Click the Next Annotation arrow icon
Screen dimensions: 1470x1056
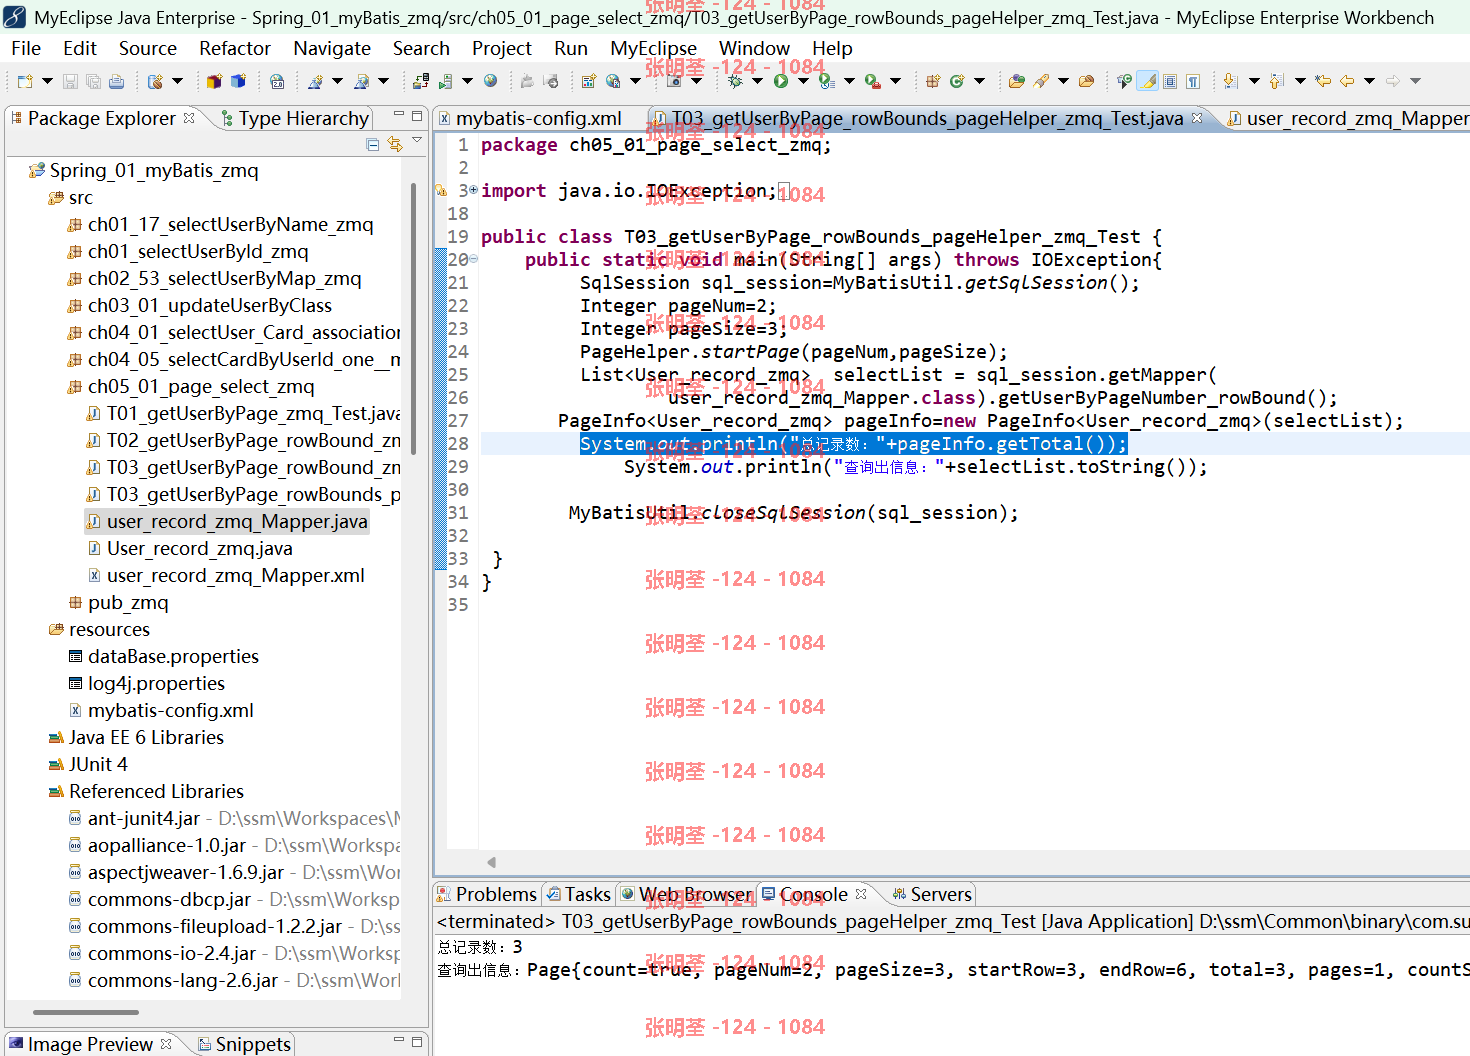pyautogui.click(x=1230, y=81)
